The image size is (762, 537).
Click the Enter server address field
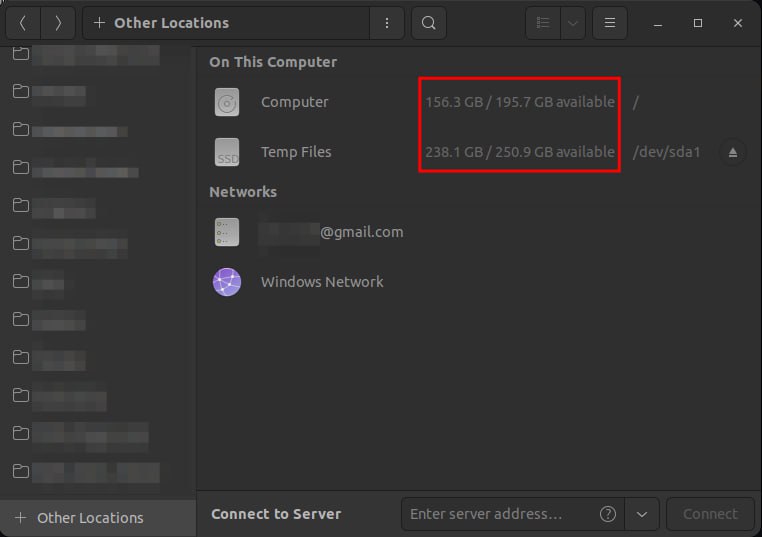tap(501, 514)
